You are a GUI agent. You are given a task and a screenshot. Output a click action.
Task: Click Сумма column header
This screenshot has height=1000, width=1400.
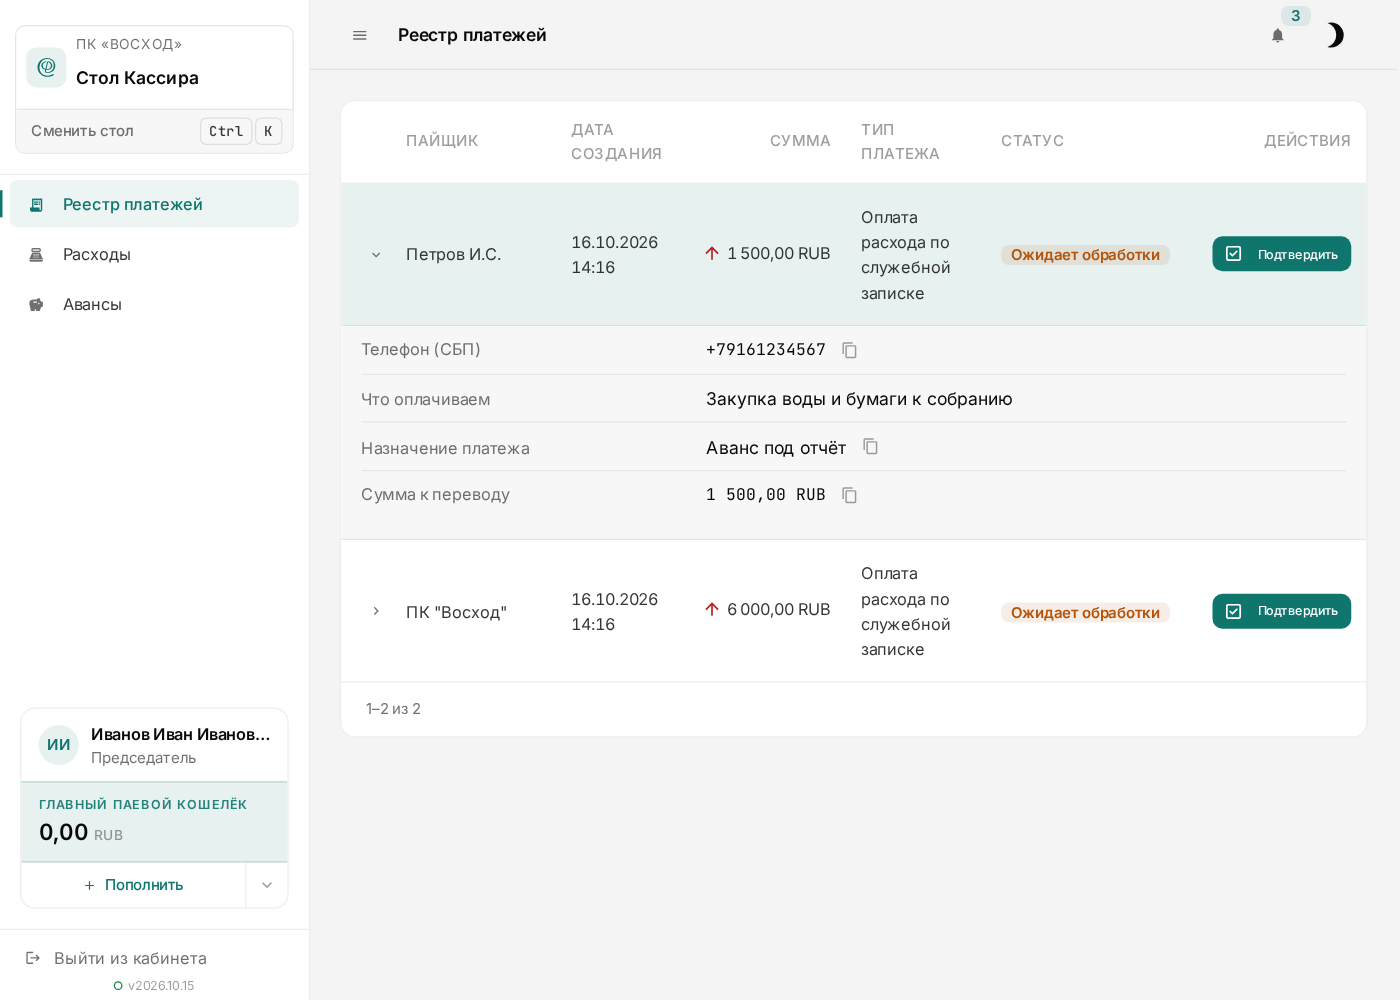click(800, 141)
